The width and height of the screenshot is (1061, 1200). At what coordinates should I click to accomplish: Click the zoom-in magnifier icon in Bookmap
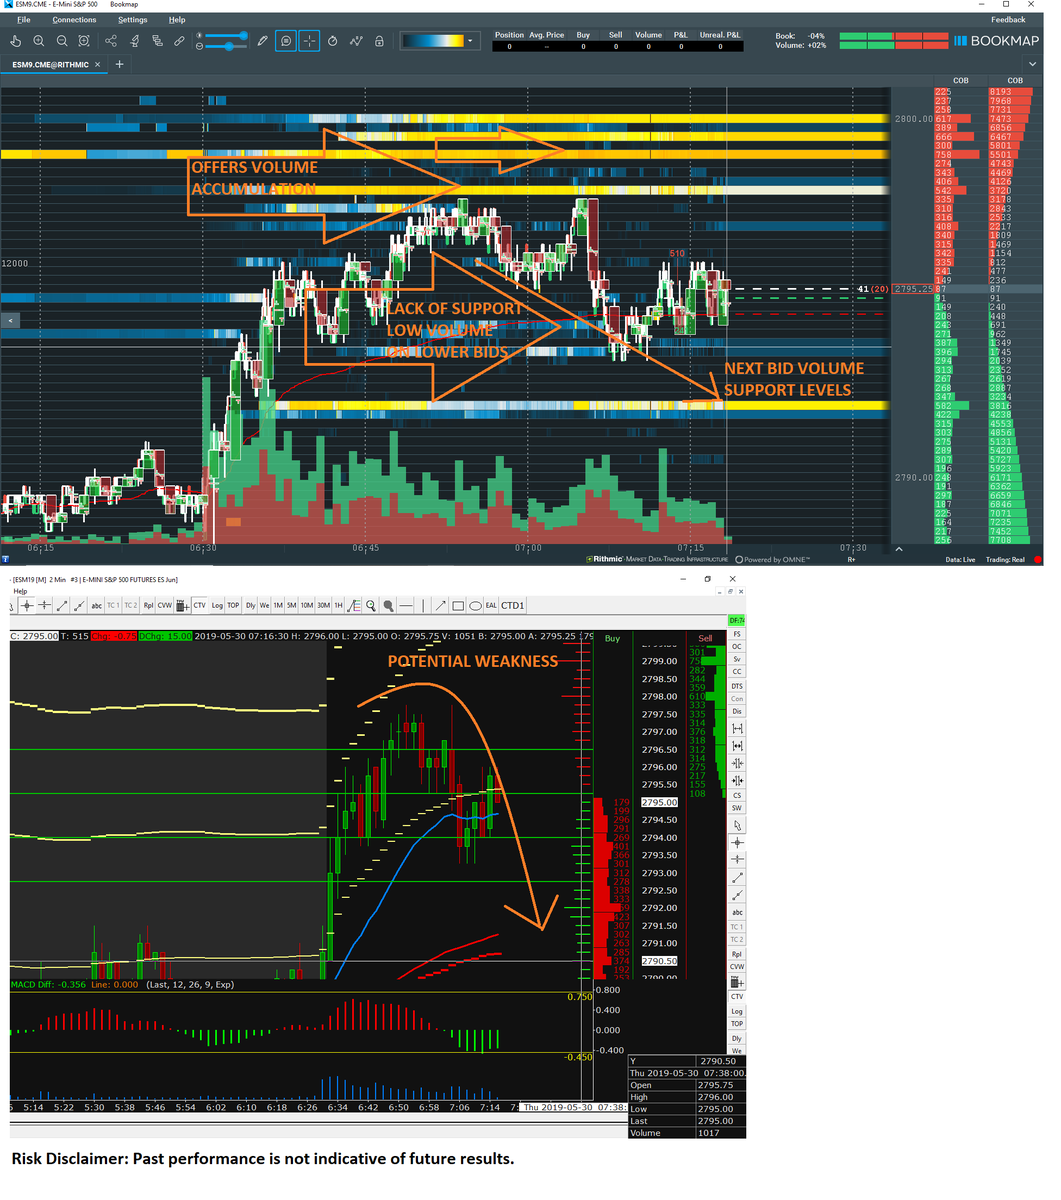[x=38, y=40]
